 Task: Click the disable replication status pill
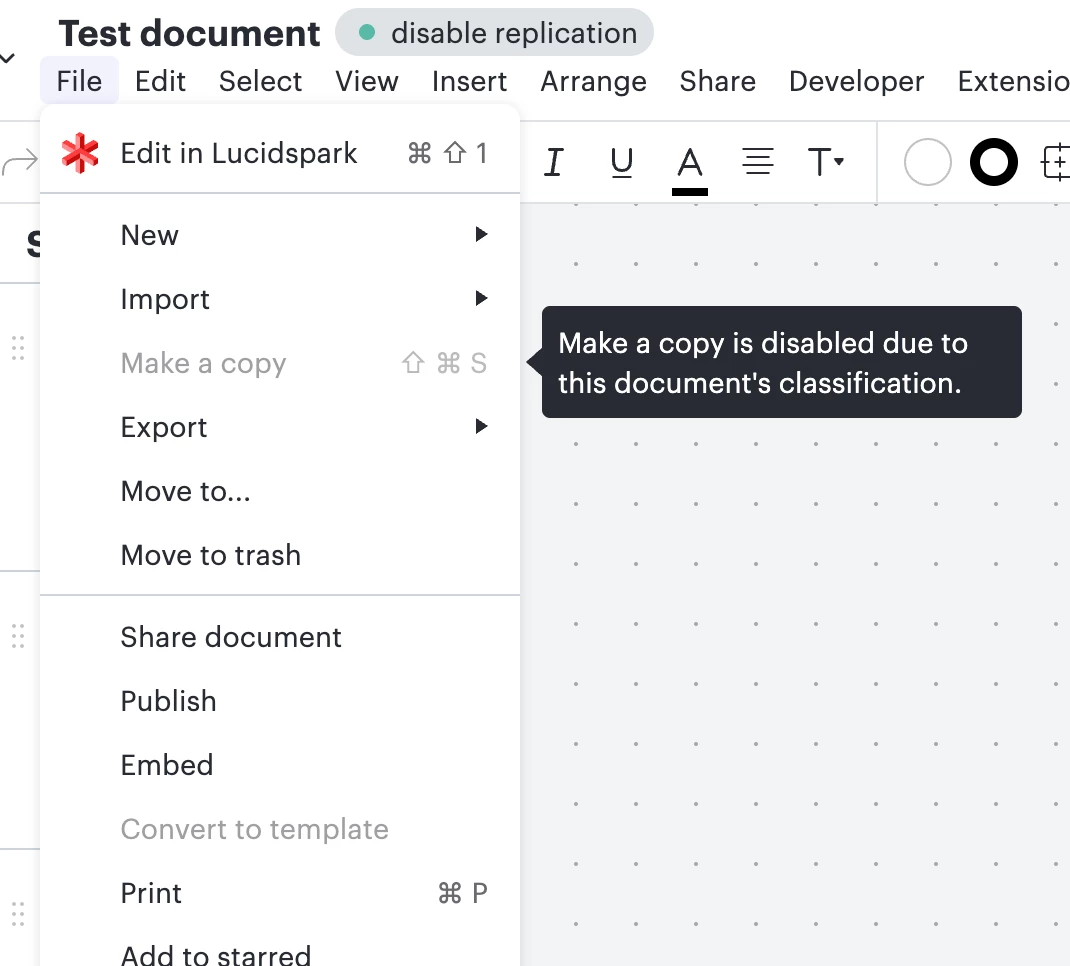(x=494, y=32)
